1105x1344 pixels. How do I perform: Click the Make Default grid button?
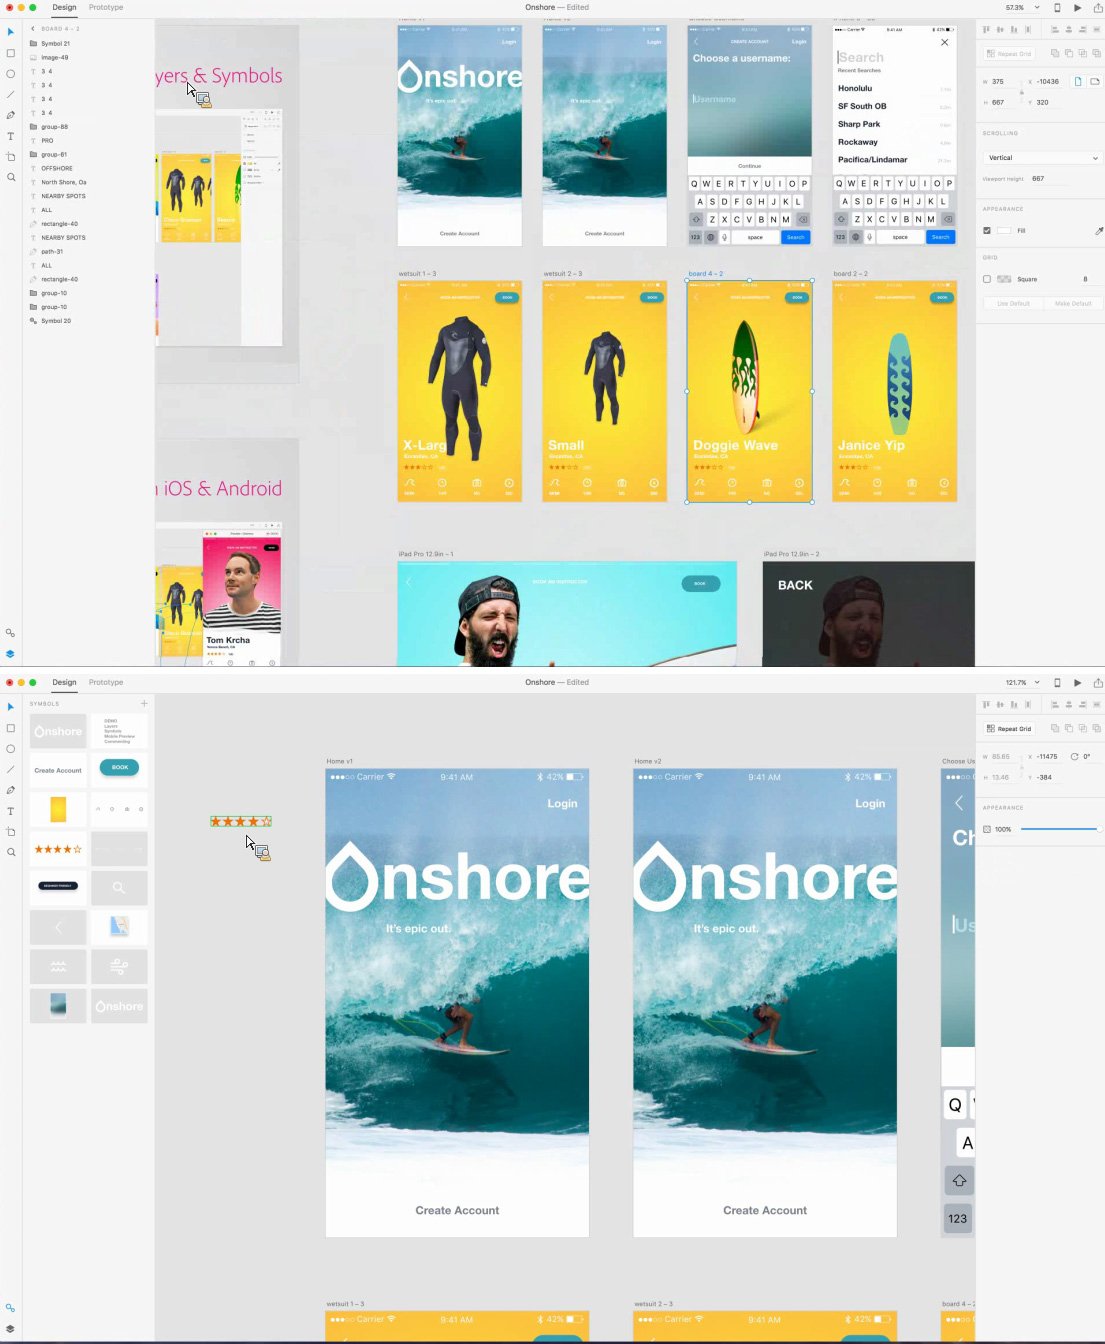point(1073,303)
